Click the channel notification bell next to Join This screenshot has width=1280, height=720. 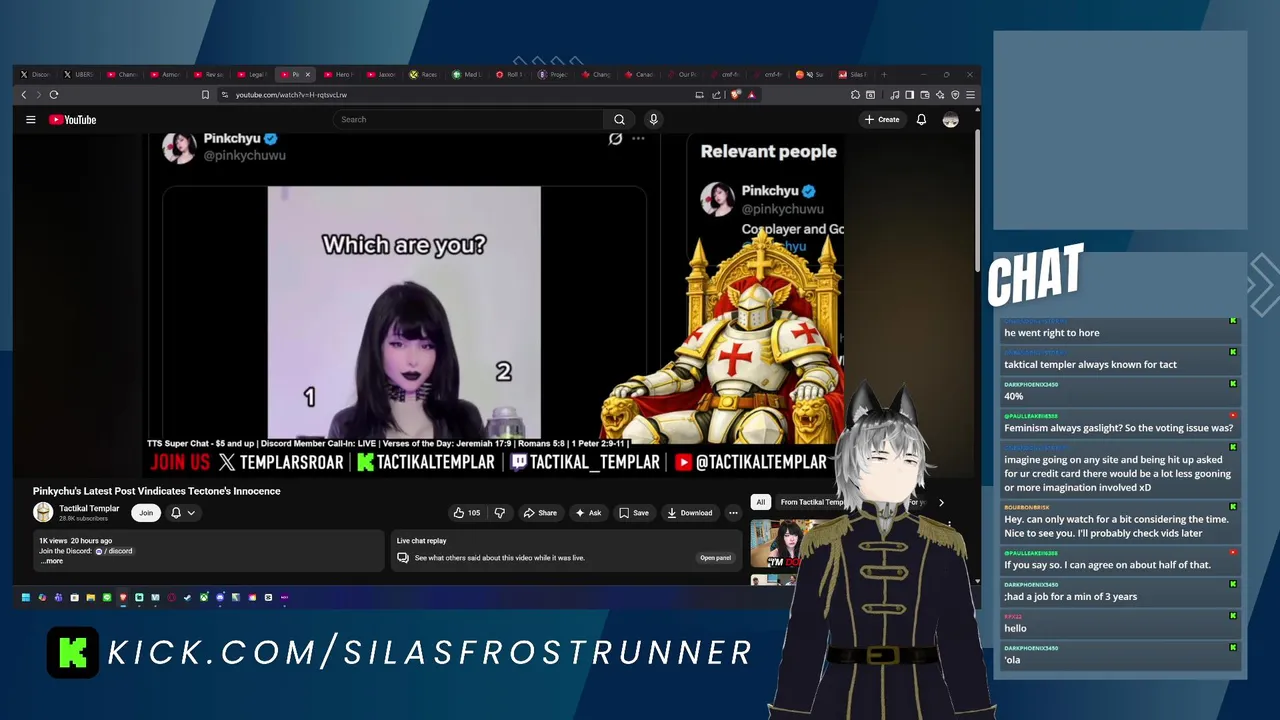[x=176, y=513]
